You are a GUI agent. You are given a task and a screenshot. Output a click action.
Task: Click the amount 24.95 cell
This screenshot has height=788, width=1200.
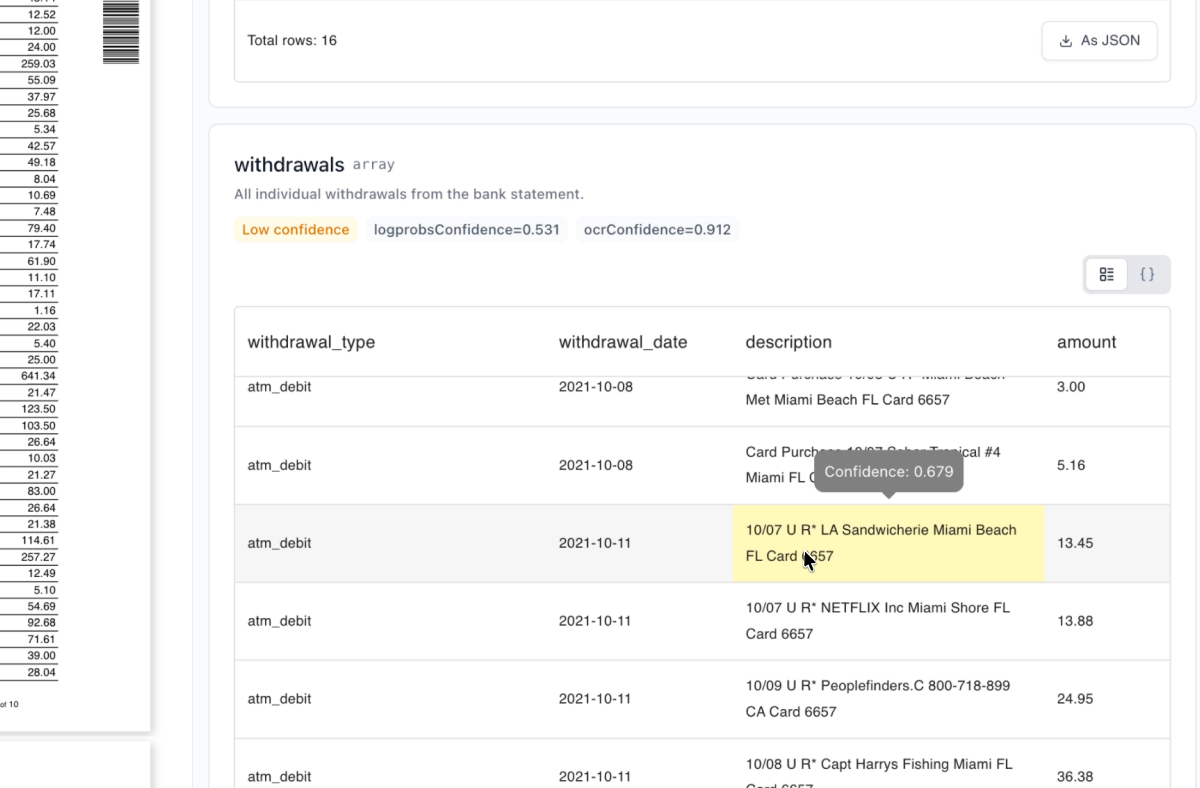(x=1075, y=699)
